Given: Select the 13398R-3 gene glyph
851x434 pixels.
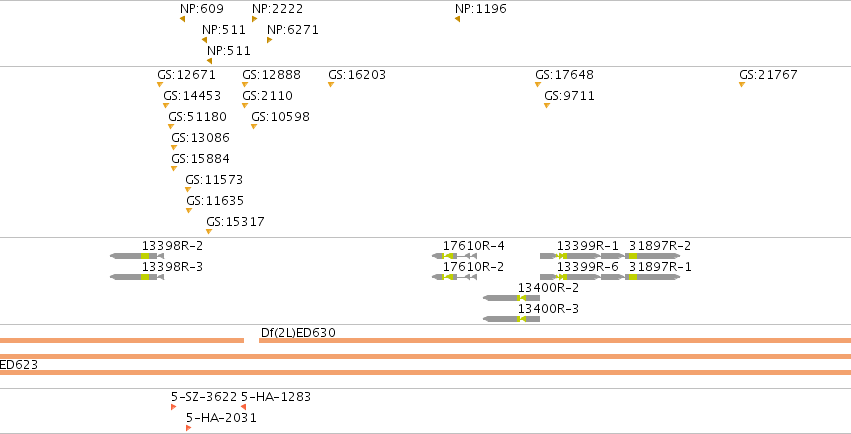Looking at the screenshot, I should 137,277.
